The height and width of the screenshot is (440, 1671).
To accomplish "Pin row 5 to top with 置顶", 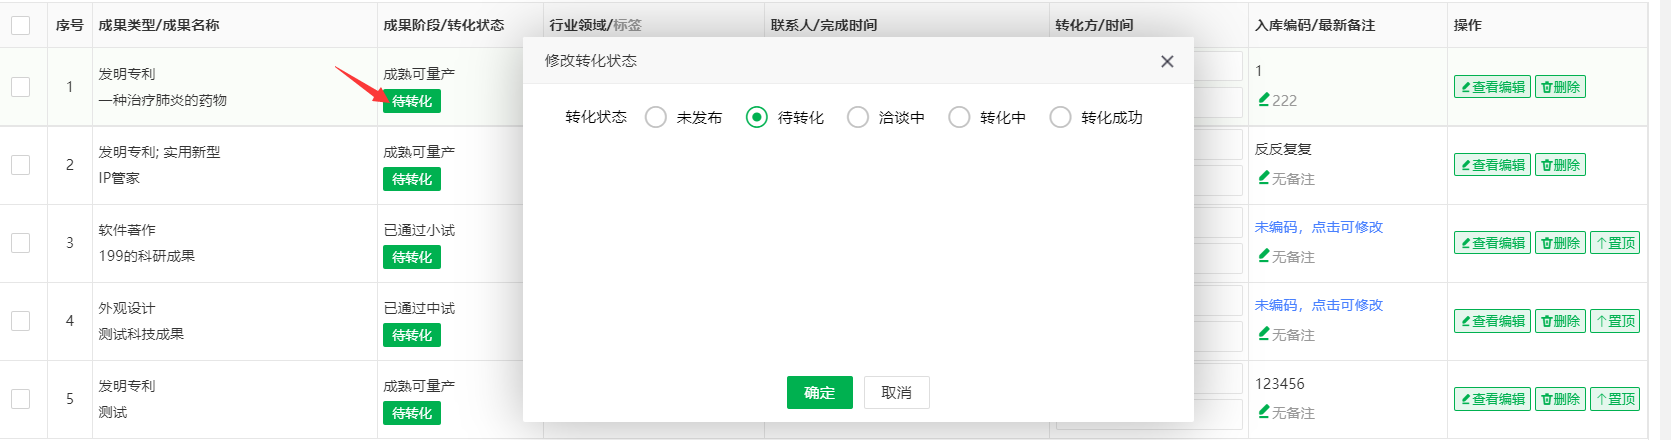I will (x=1615, y=399).
